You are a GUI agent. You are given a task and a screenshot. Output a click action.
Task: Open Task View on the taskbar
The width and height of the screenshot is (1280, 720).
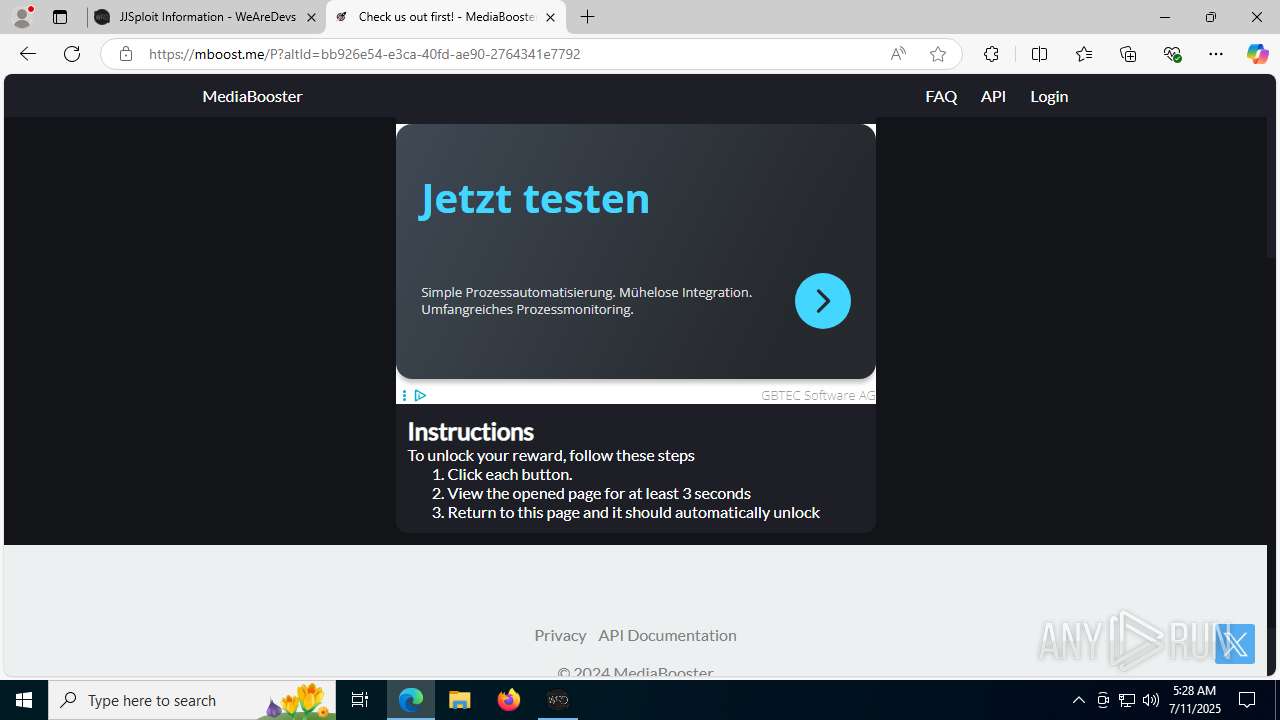tap(360, 700)
